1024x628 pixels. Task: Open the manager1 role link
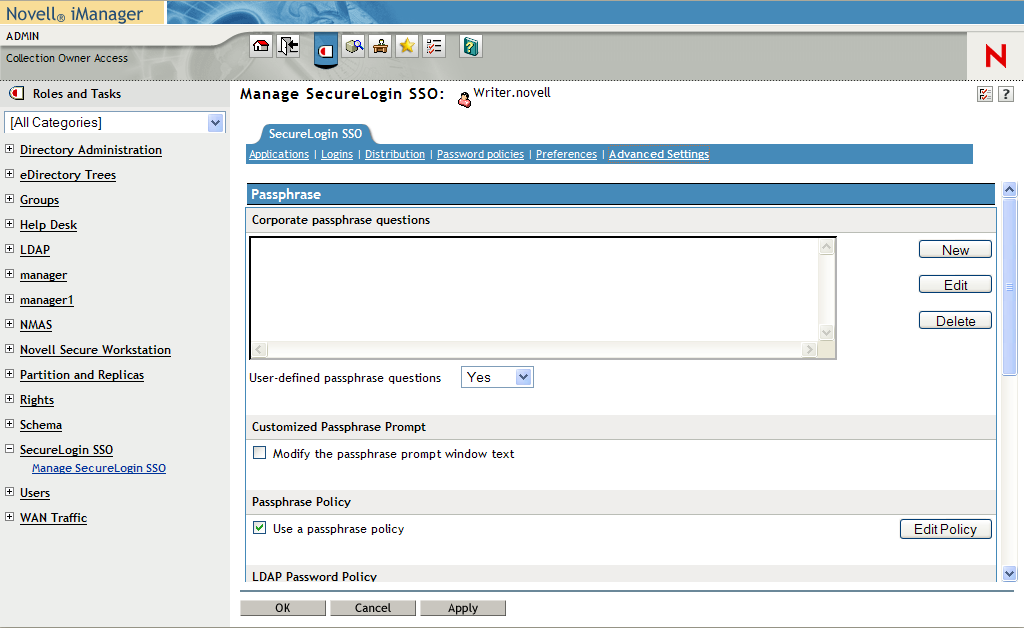46,300
